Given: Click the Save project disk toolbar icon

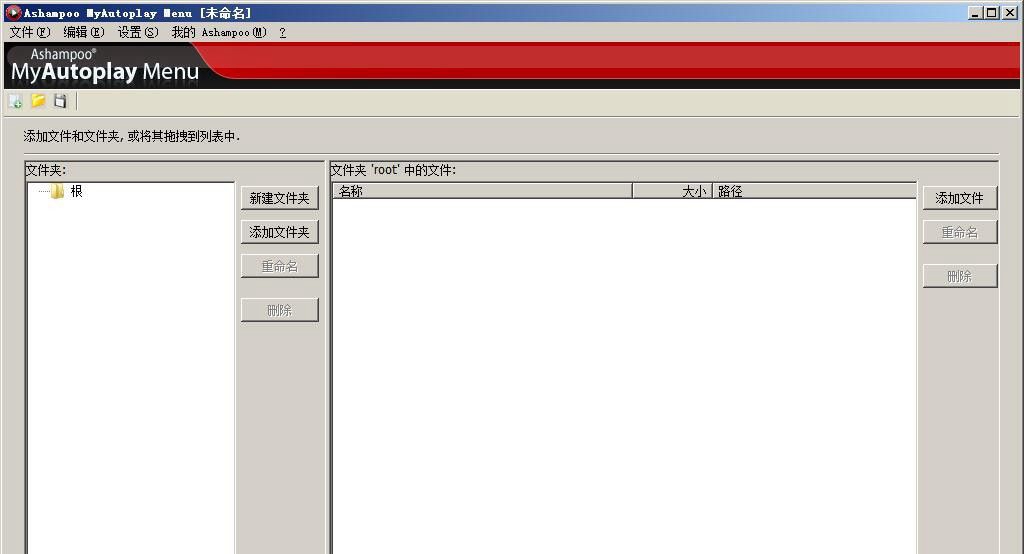Looking at the screenshot, I should coord(60,101).
